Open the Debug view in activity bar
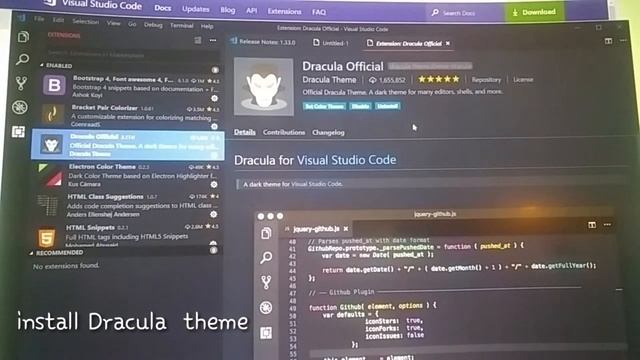Screen dimensions: 640x360 (20, 107)
